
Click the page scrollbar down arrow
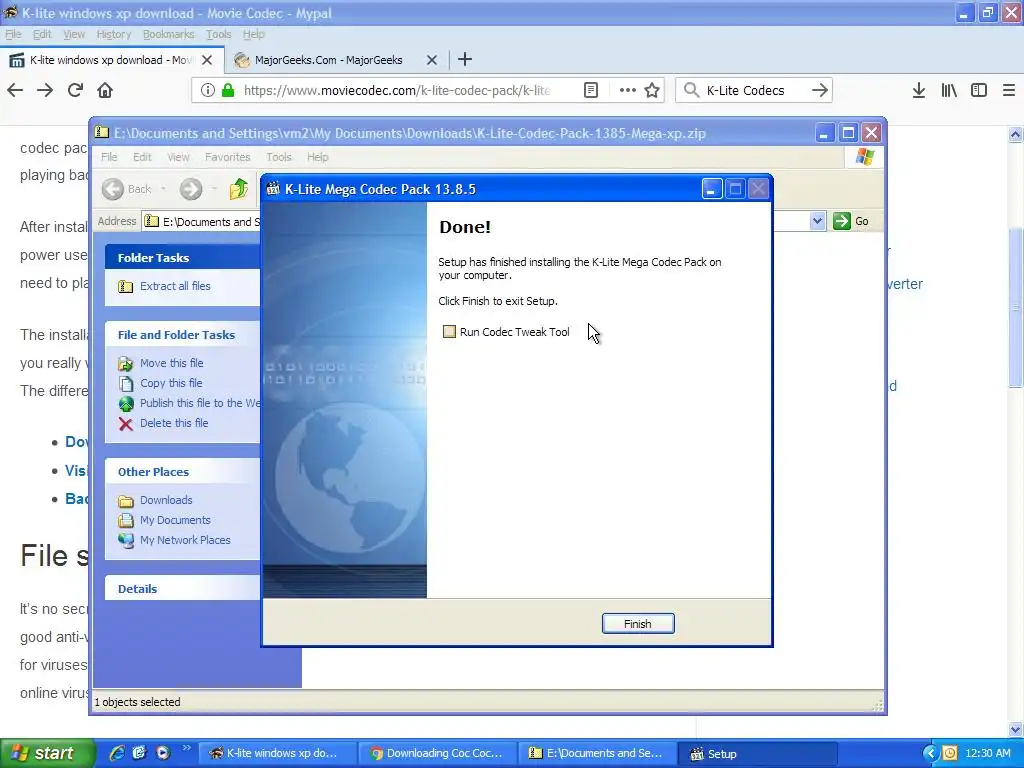point(1016,729)
